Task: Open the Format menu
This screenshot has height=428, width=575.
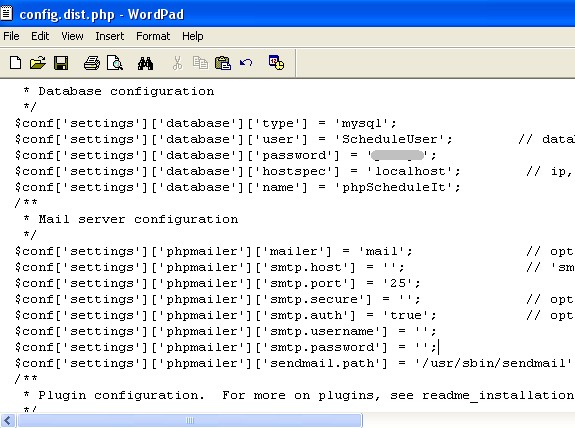Action: [153, 36]
